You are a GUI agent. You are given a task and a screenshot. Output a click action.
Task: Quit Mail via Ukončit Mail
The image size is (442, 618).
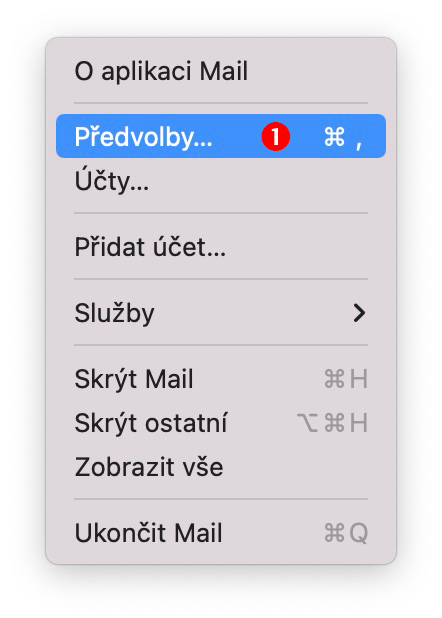221,533
